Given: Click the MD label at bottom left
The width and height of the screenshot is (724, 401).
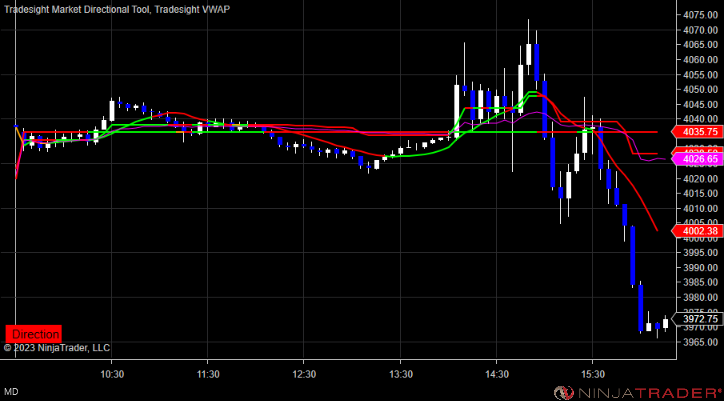Looking at the screenshot, I should tap(11, 392).
